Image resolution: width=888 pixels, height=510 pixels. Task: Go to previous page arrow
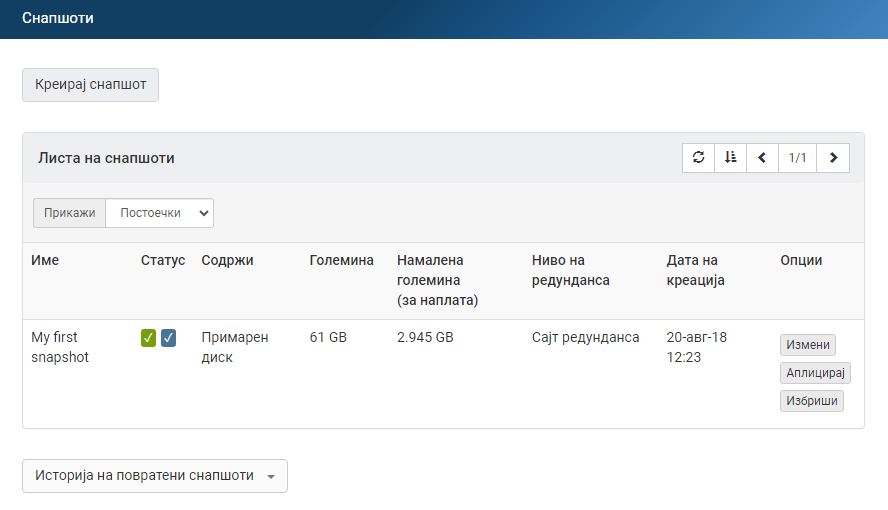[762, 158]
